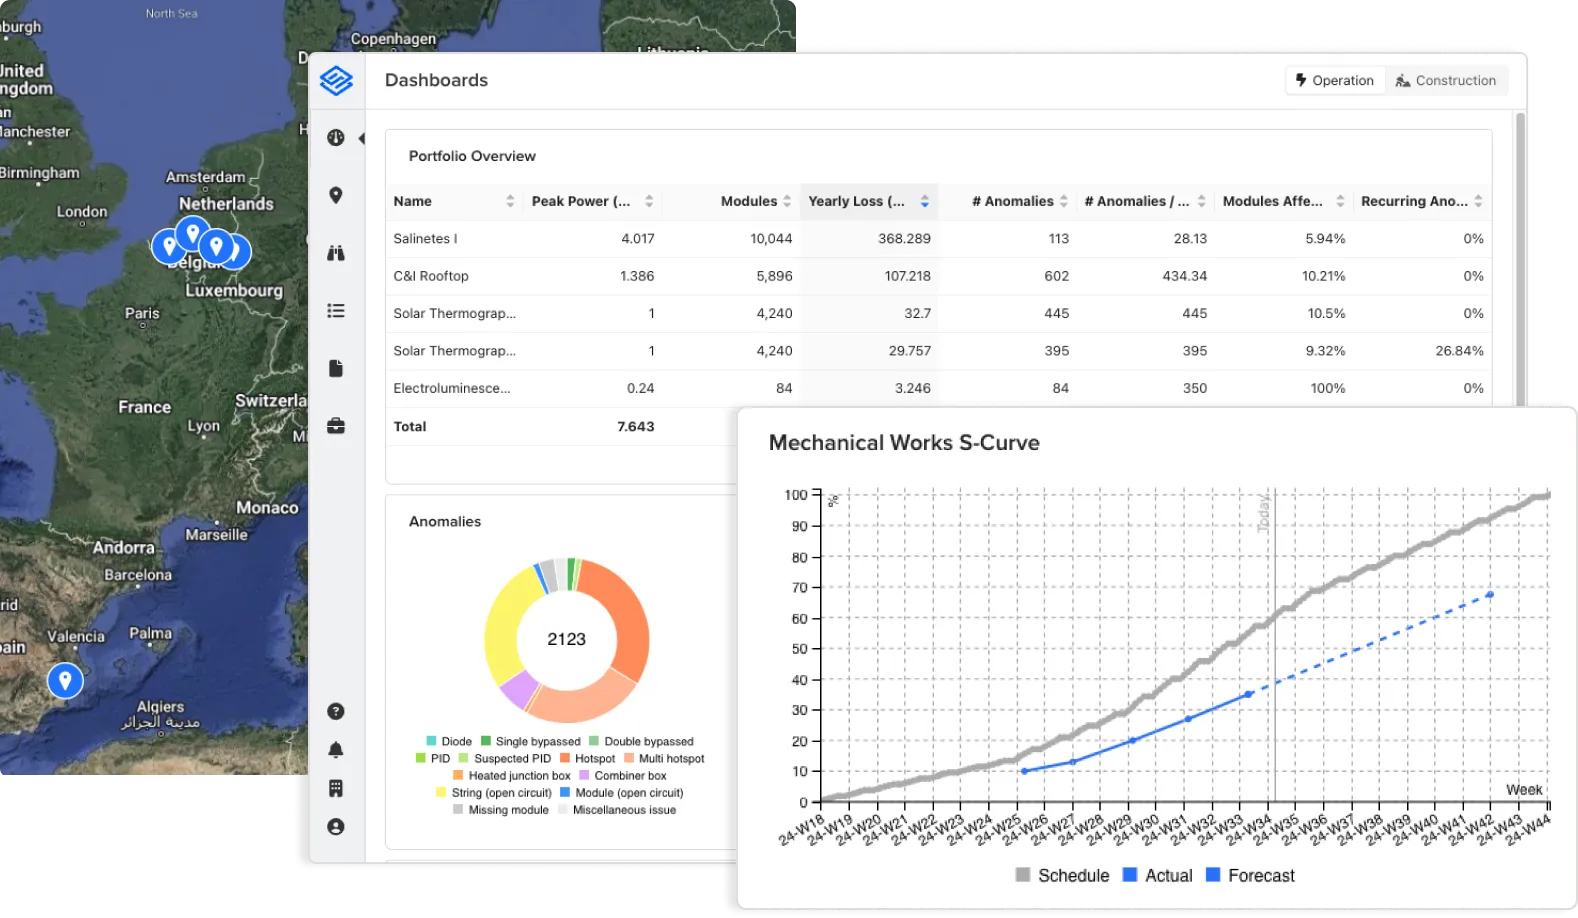Toggle Single bypassed in anomalies legend
This screenshot has height=918, width=1578.
(530, 742)
